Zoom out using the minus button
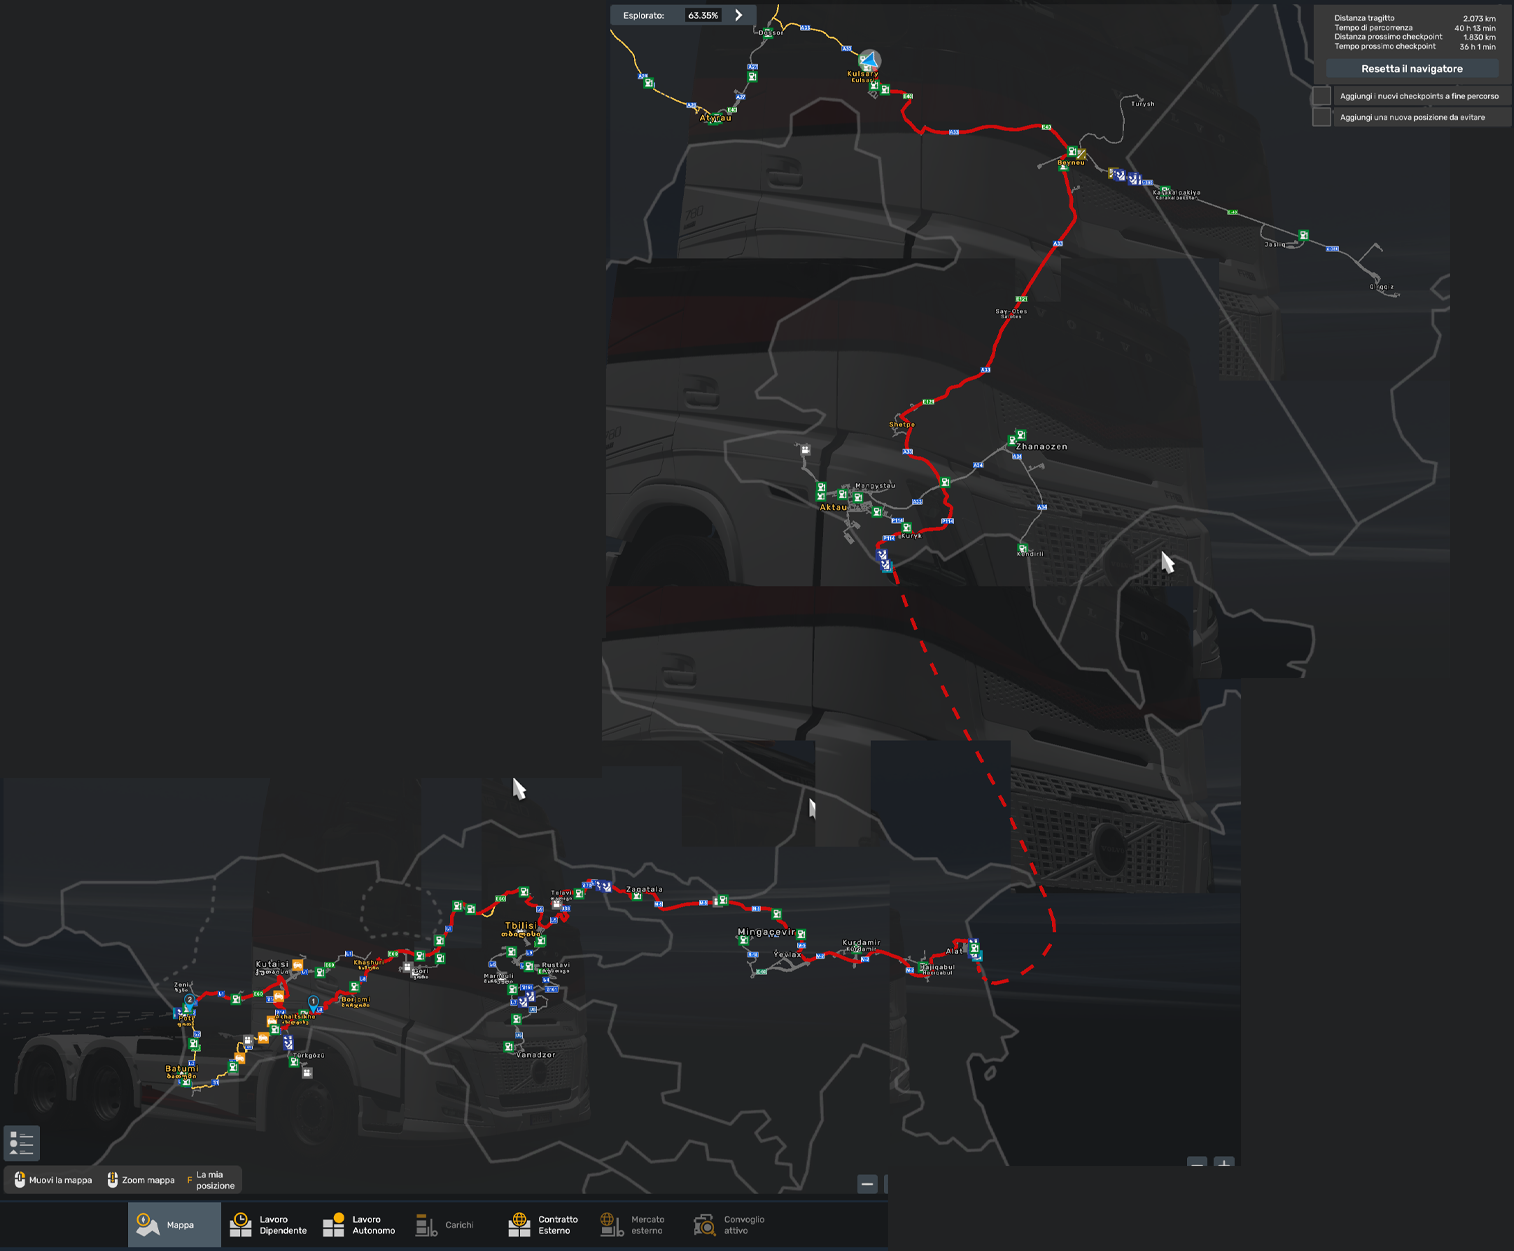The width and height of the screenshot is (1514, 1251). tap(867, 1184)
